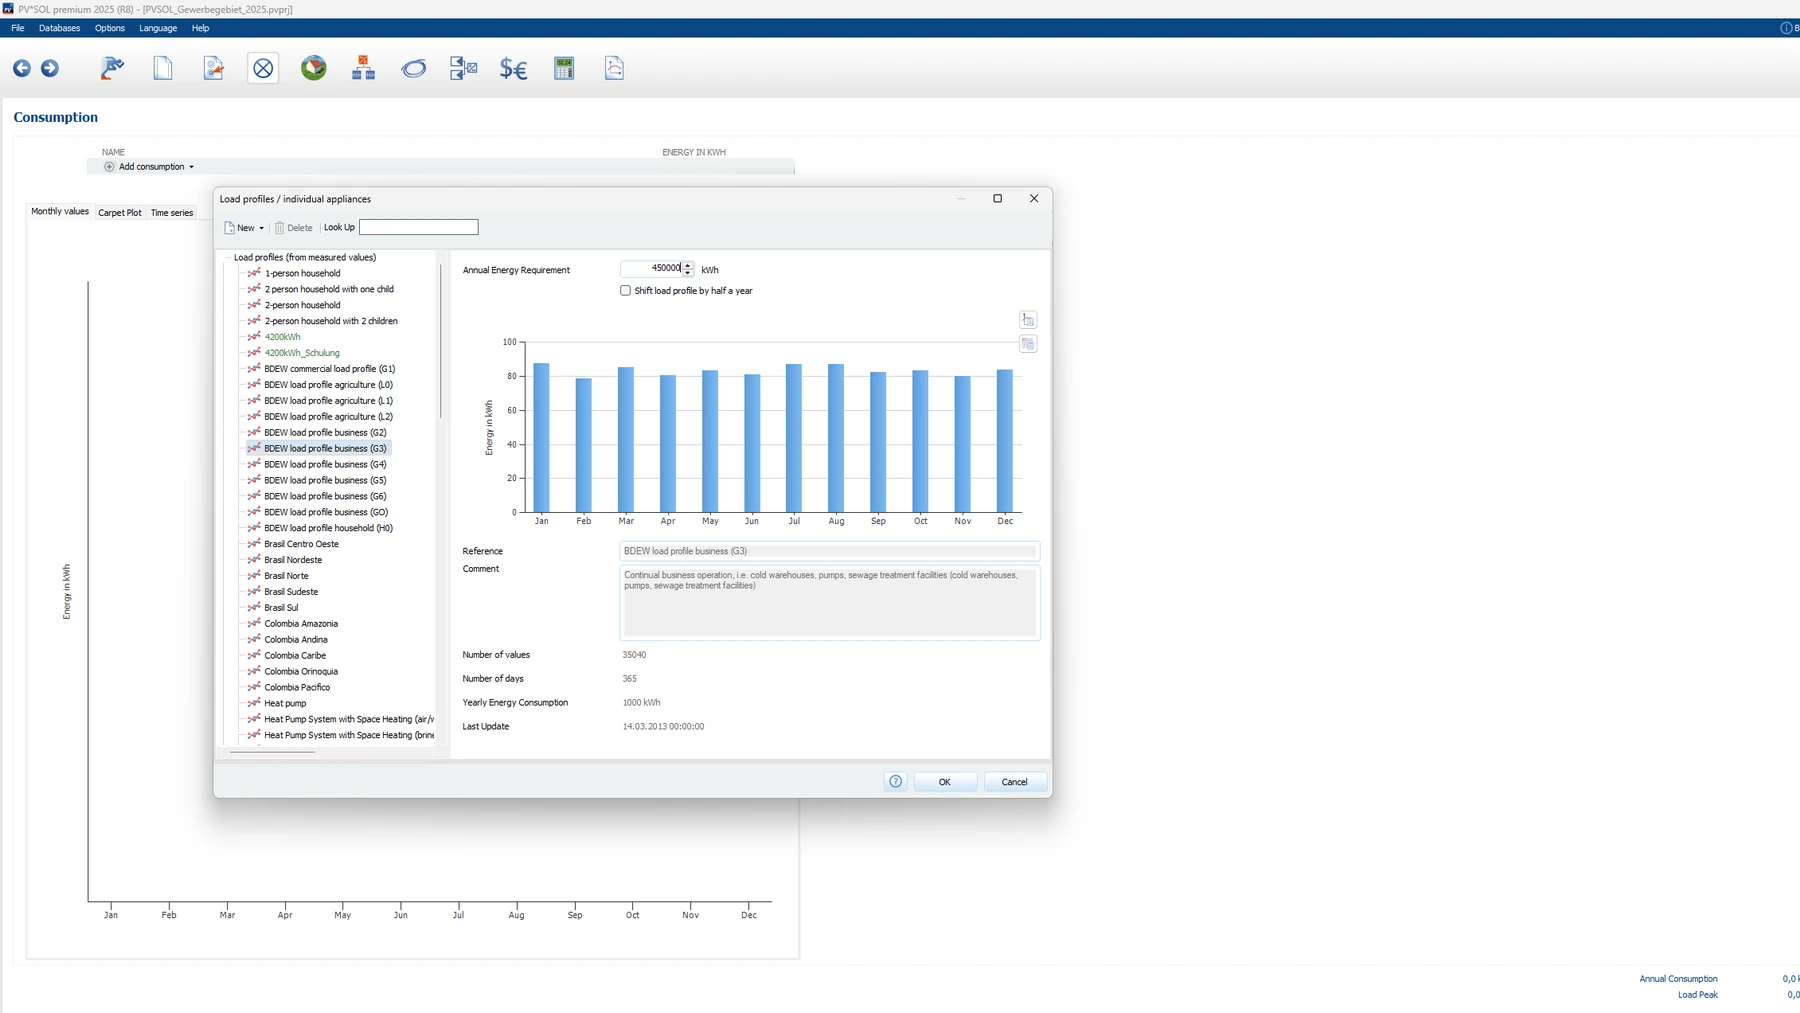Delete the selected load profile
Image resolution: width=1800 pixels, height=1013 pixels.
[293, 228]
